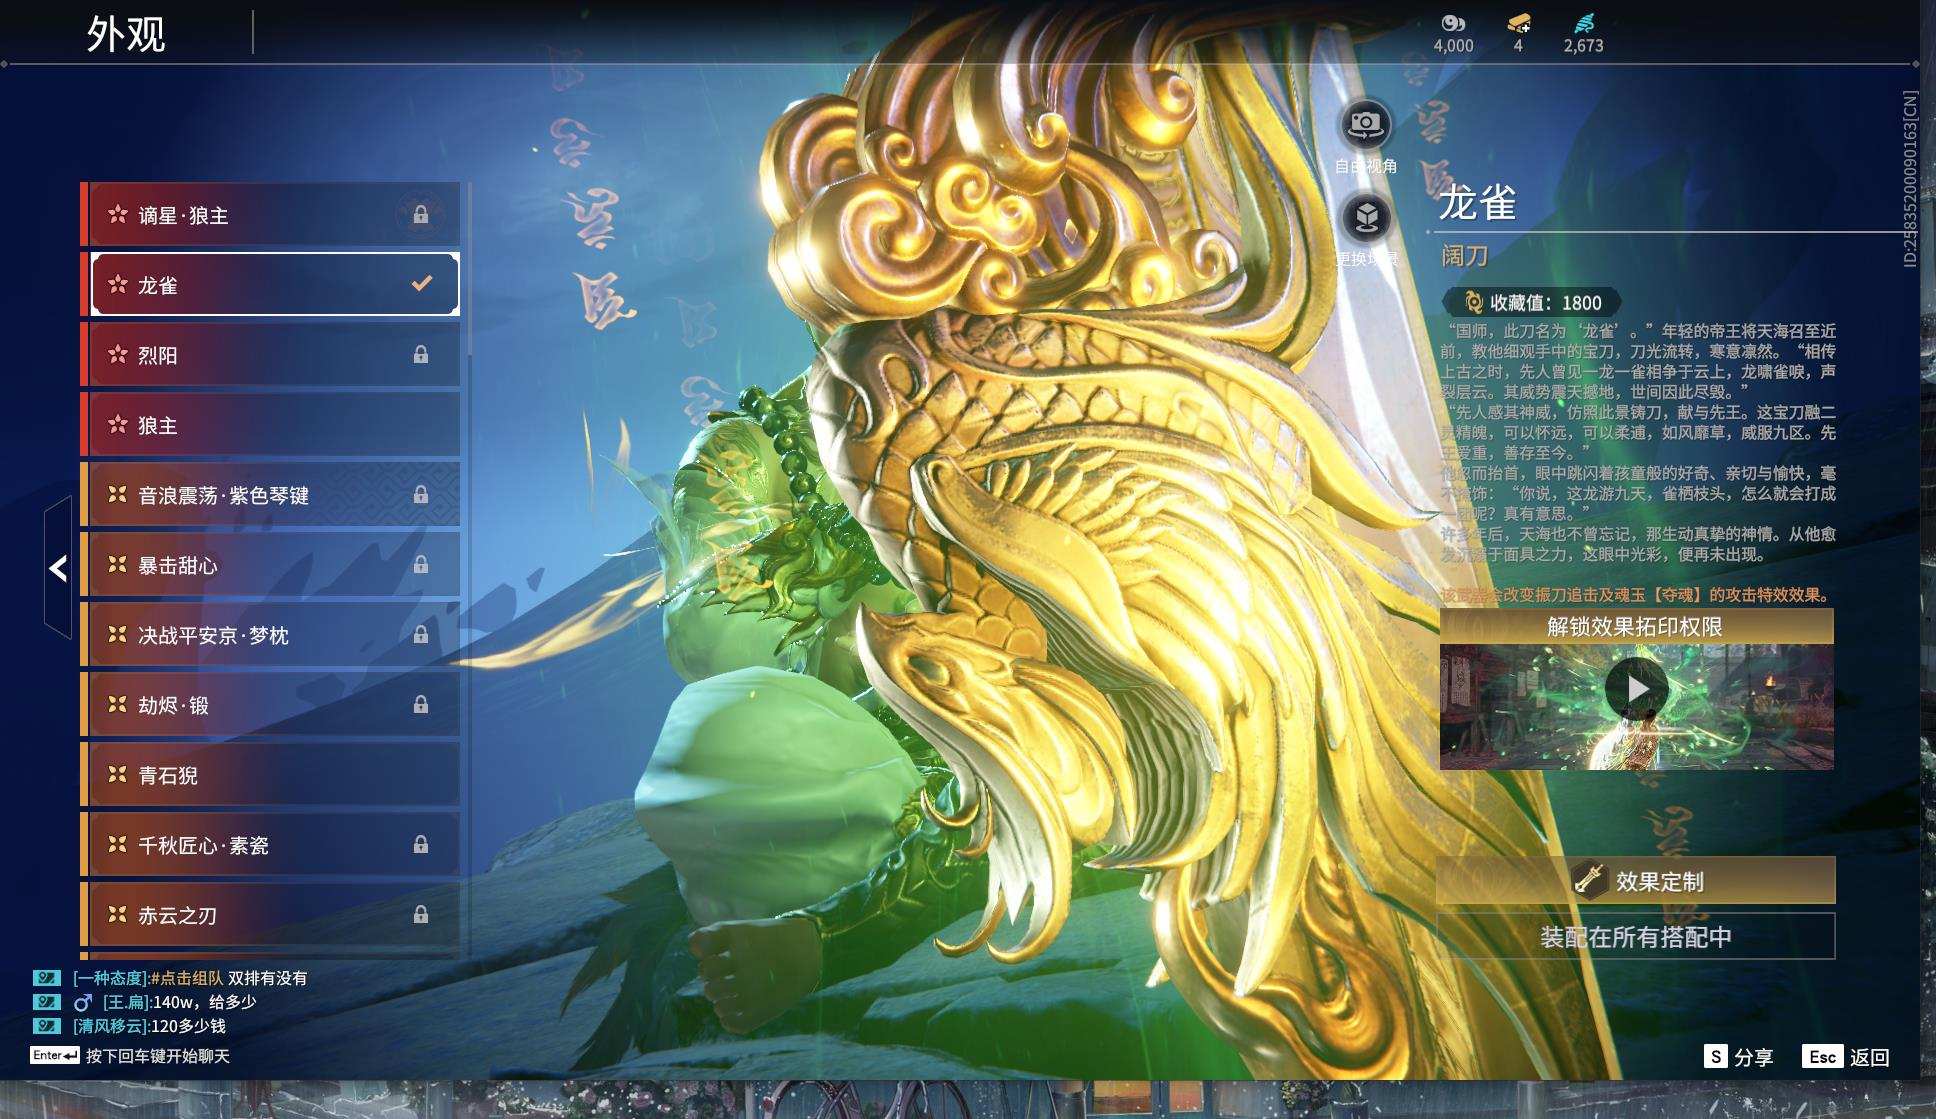Click the star rarity icon on 狼主
1936x1119 pixels.
pos(117,425)
